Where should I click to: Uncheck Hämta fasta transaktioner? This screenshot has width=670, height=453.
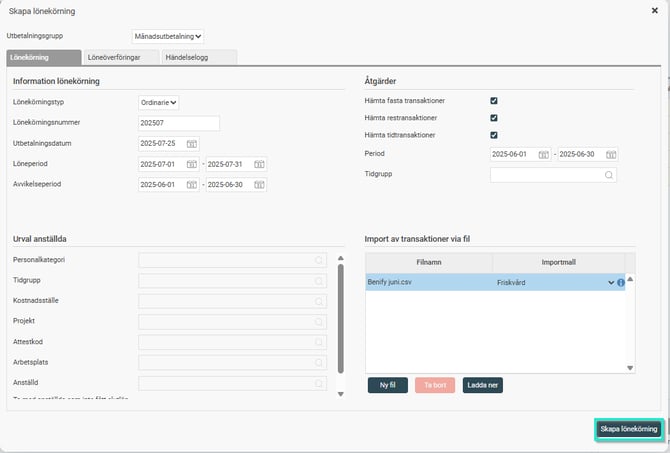(x=494, y=101)
